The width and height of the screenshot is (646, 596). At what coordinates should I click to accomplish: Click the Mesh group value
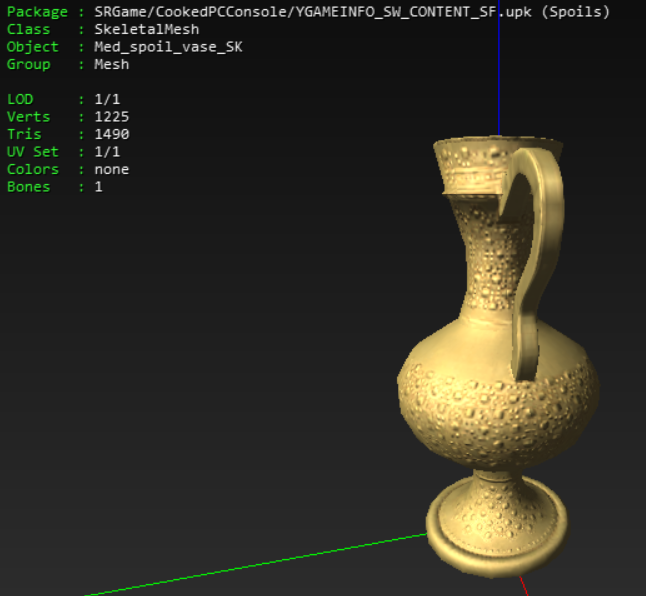tap(112, 65)
